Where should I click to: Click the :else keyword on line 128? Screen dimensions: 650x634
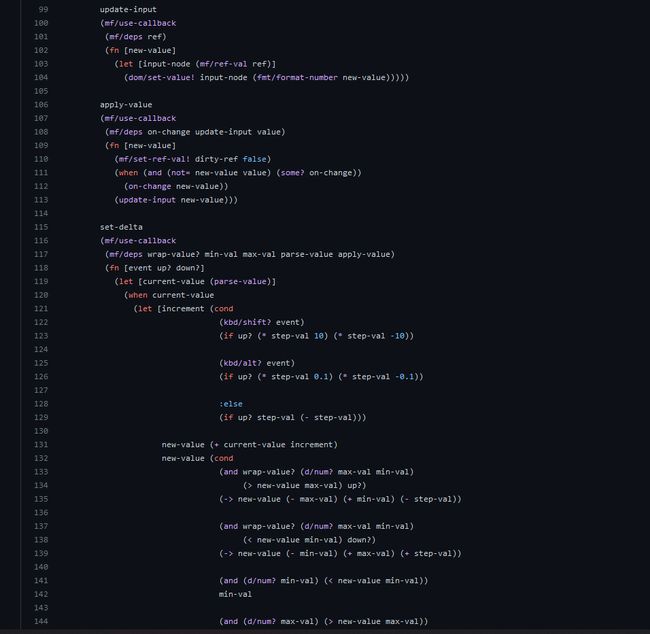click(231, 403)
